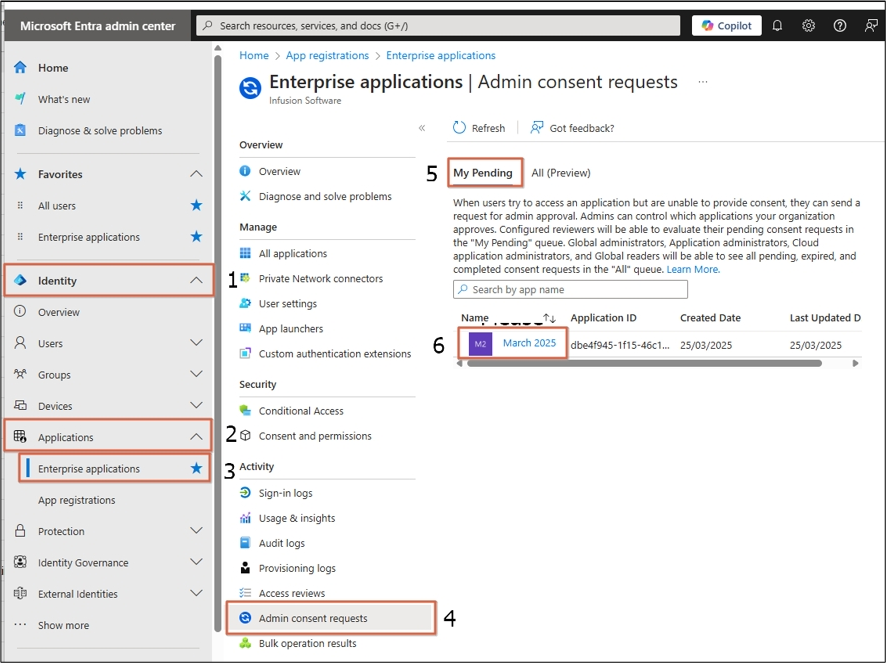
Task: Open Sign-in logs
Action: pos(285,493)
